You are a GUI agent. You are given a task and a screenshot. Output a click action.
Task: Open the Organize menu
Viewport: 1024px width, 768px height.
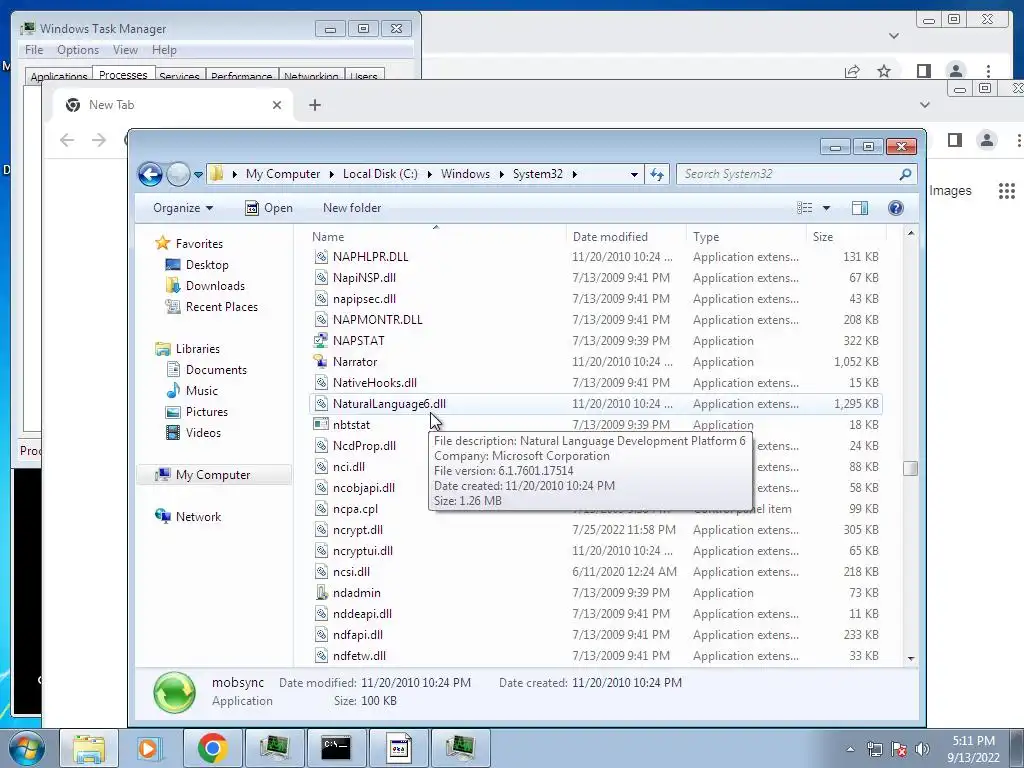(x=183, y=208)
